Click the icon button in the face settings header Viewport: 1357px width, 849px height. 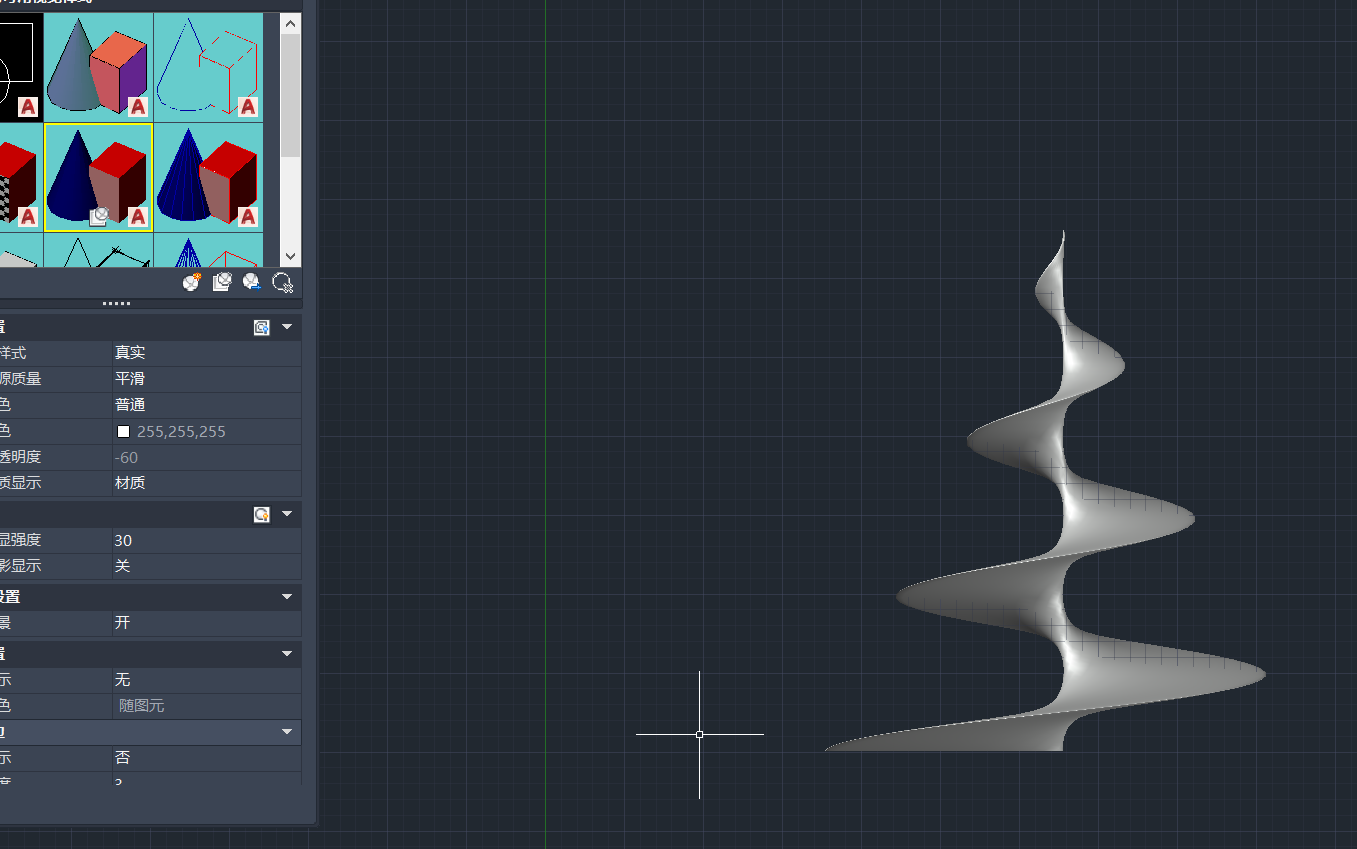click(262, 327)
